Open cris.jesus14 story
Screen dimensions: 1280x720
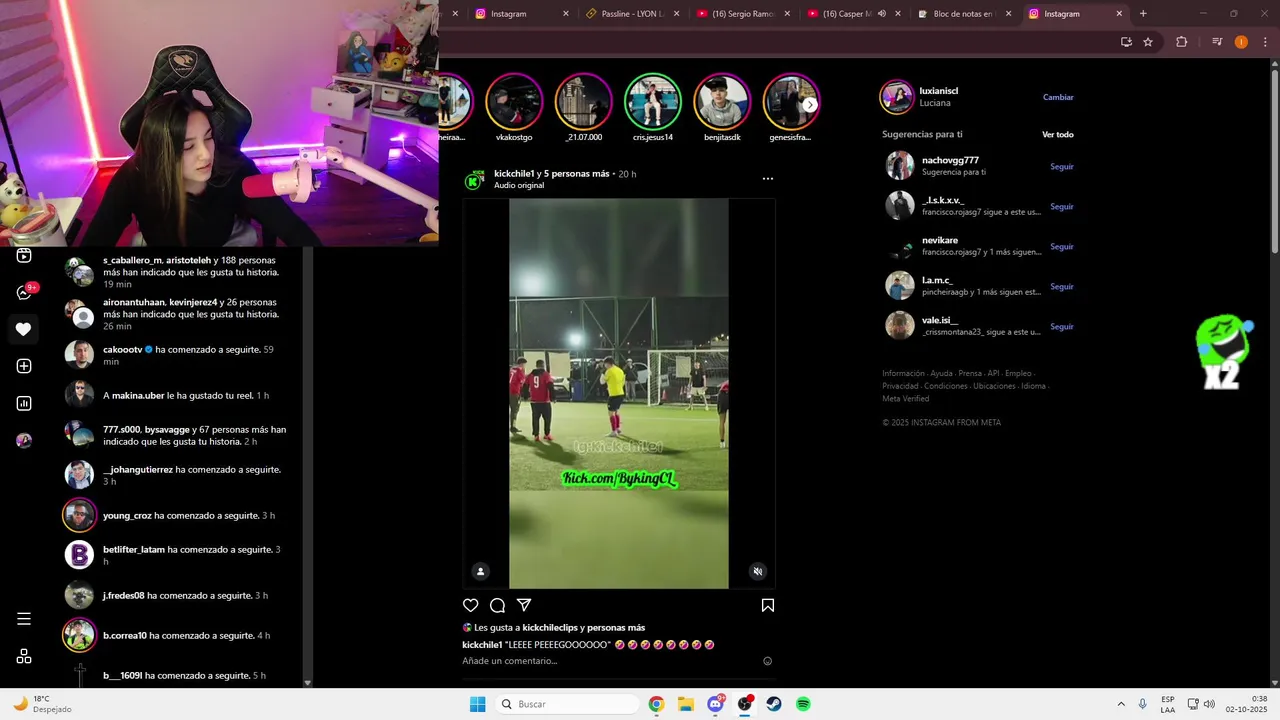click(x=653, y=101)
